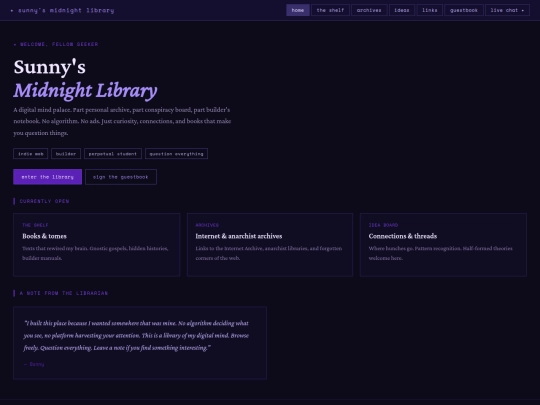Screen dimensions: 540x405
Task: Switch to the ideas page
Action: (x=402, y=10)
